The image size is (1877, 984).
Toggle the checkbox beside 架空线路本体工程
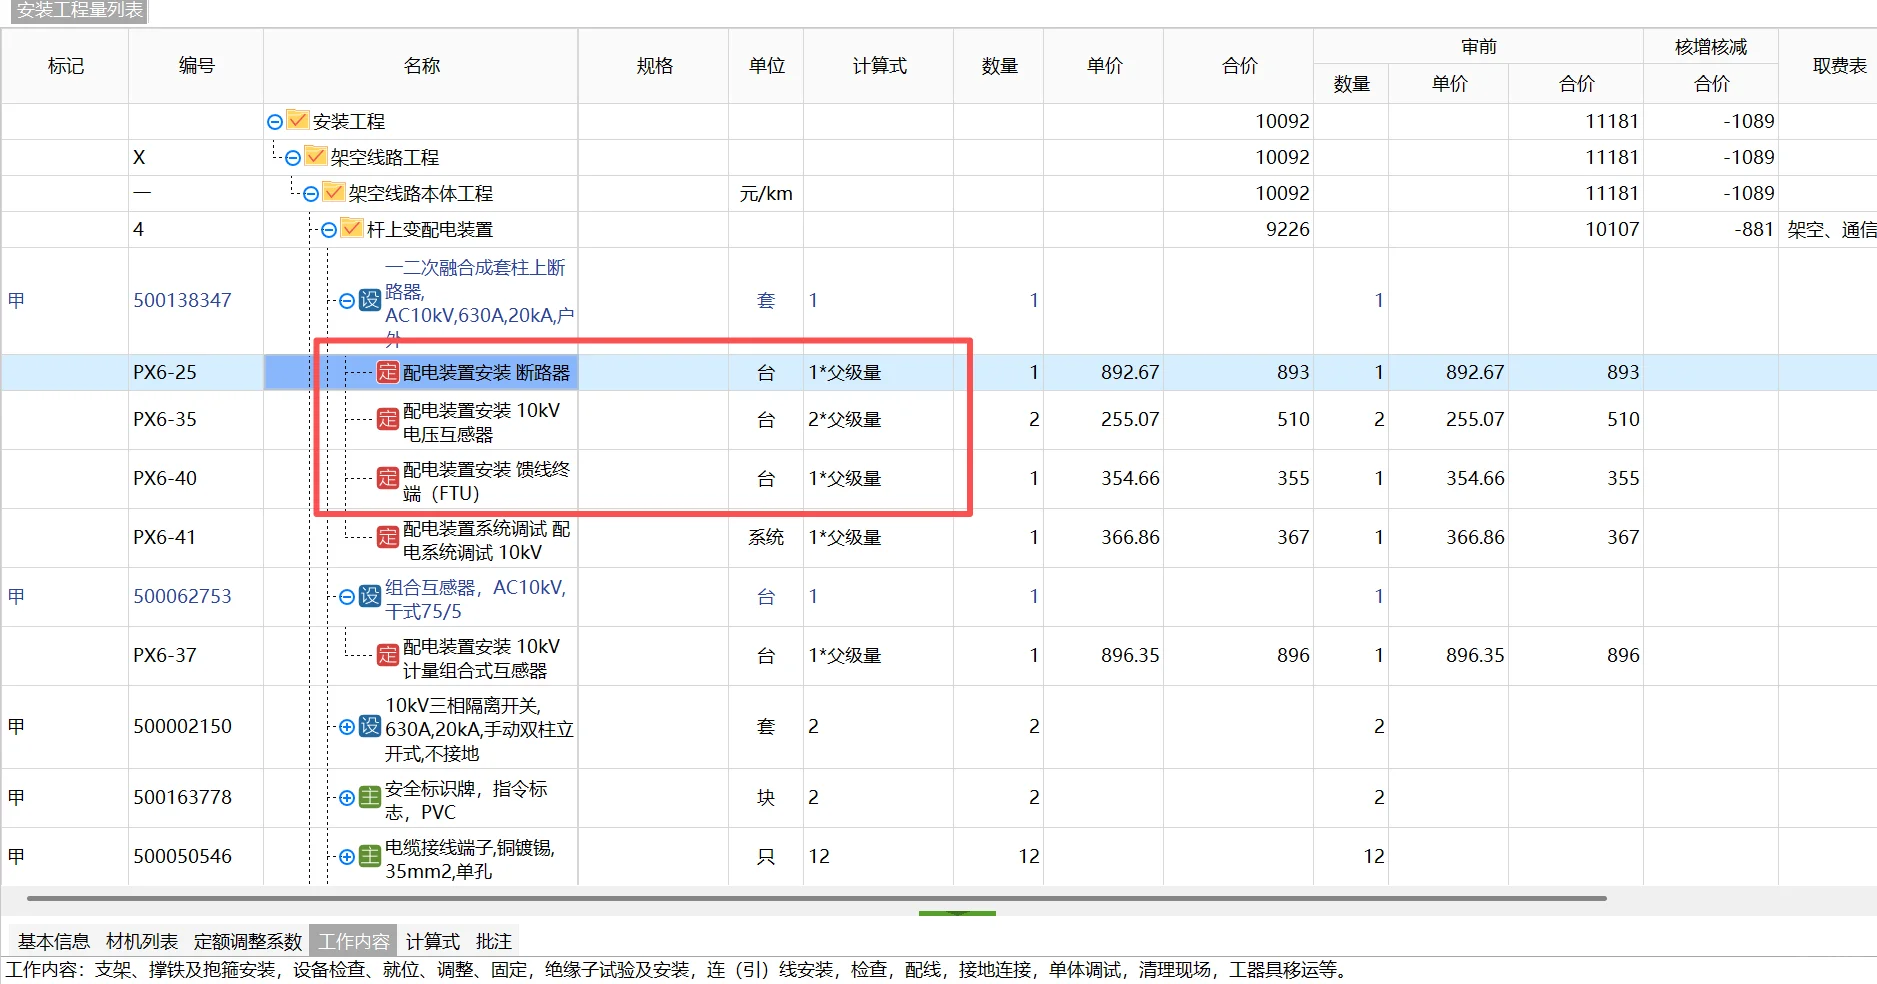pyautogui.click(x=334, y=193)
